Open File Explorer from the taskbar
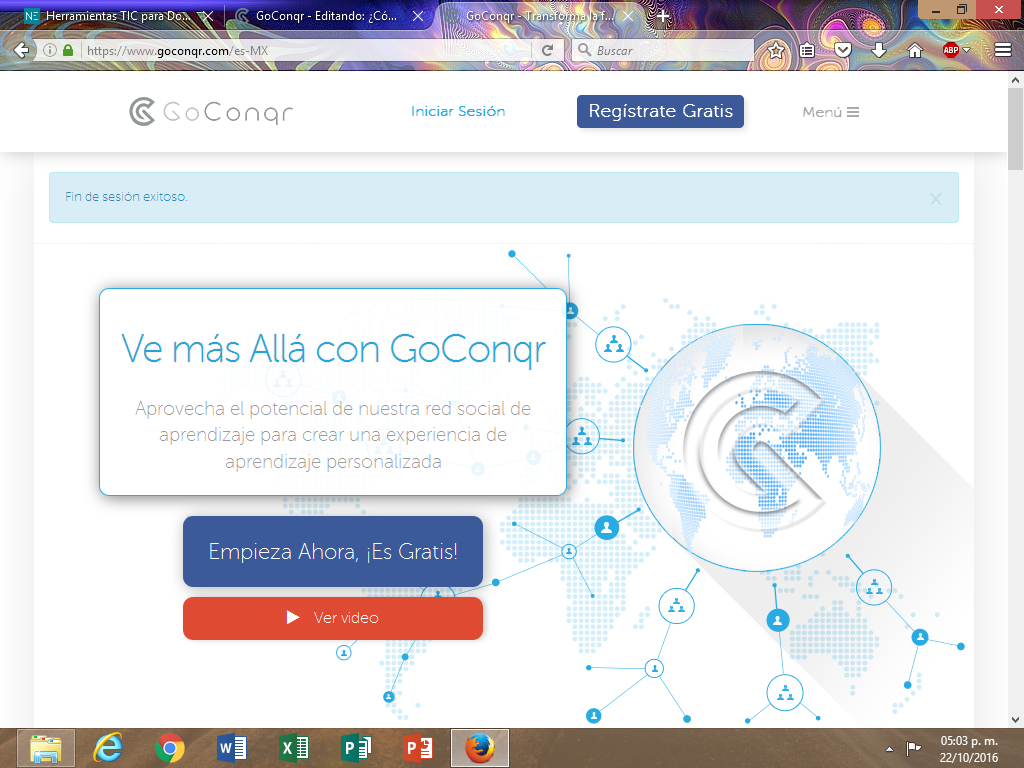1024x768 pixels. coord(46,748)
